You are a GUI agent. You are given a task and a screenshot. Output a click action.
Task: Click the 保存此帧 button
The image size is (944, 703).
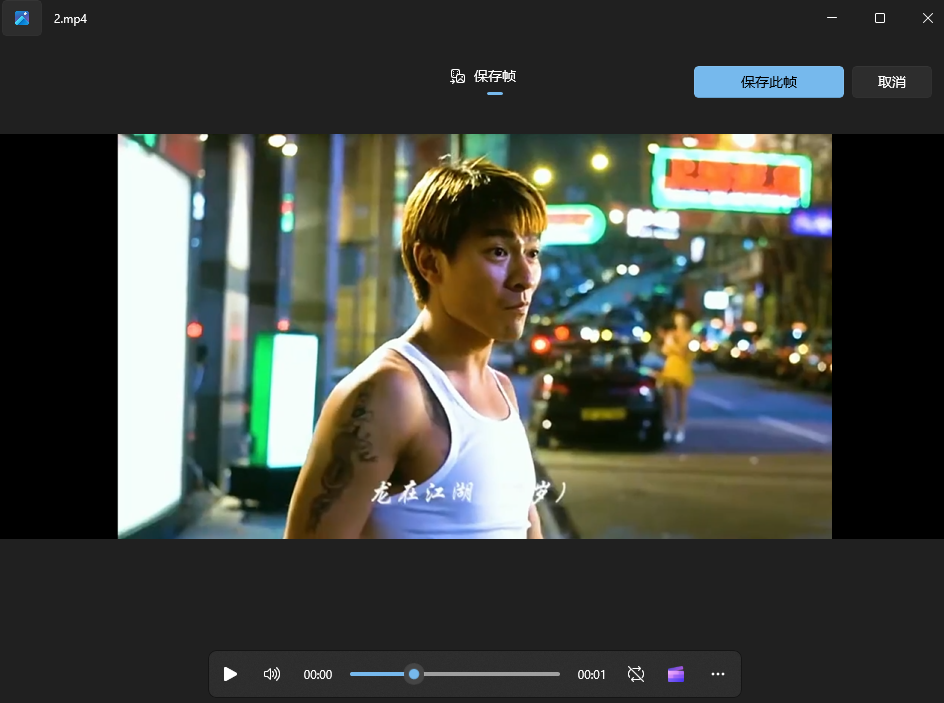pyautogui.click(x=768, y=82)
